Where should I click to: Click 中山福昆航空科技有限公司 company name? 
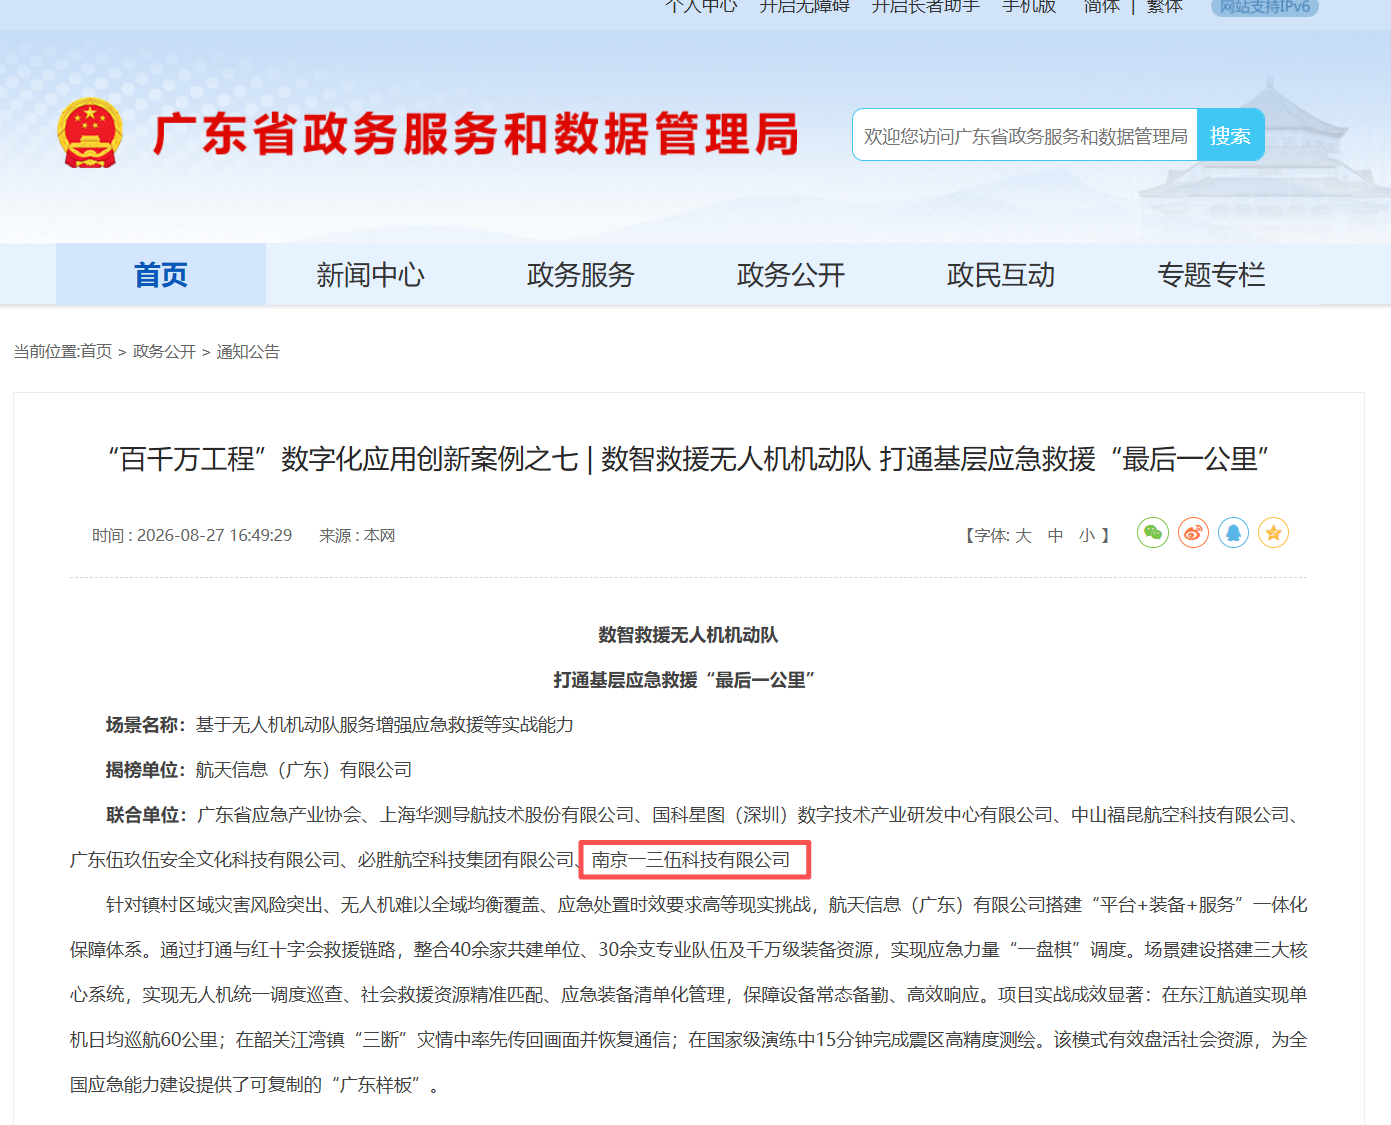click(x=1180, y=815)
